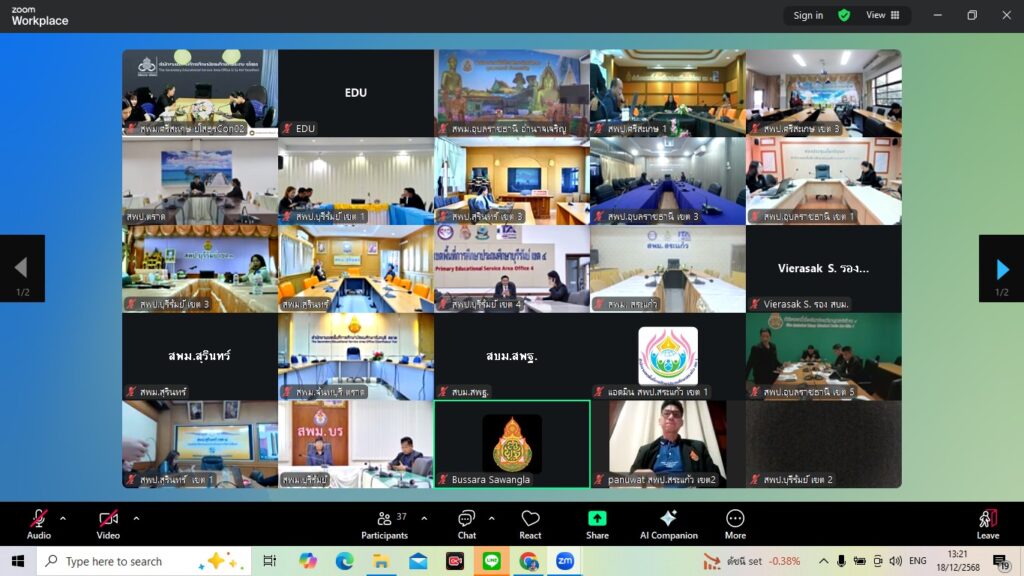Go to previous page of video gallery
Viewport: 1024px width, 576px height.
pos(21,268)
